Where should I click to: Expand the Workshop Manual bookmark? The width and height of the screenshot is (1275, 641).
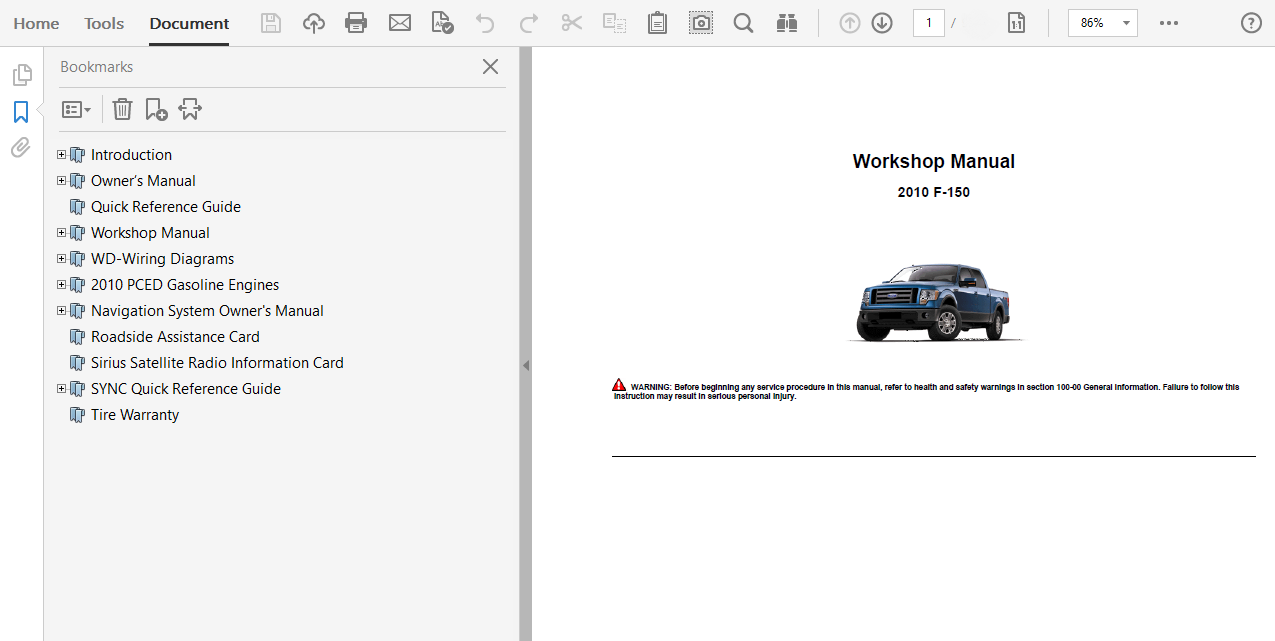62,233
